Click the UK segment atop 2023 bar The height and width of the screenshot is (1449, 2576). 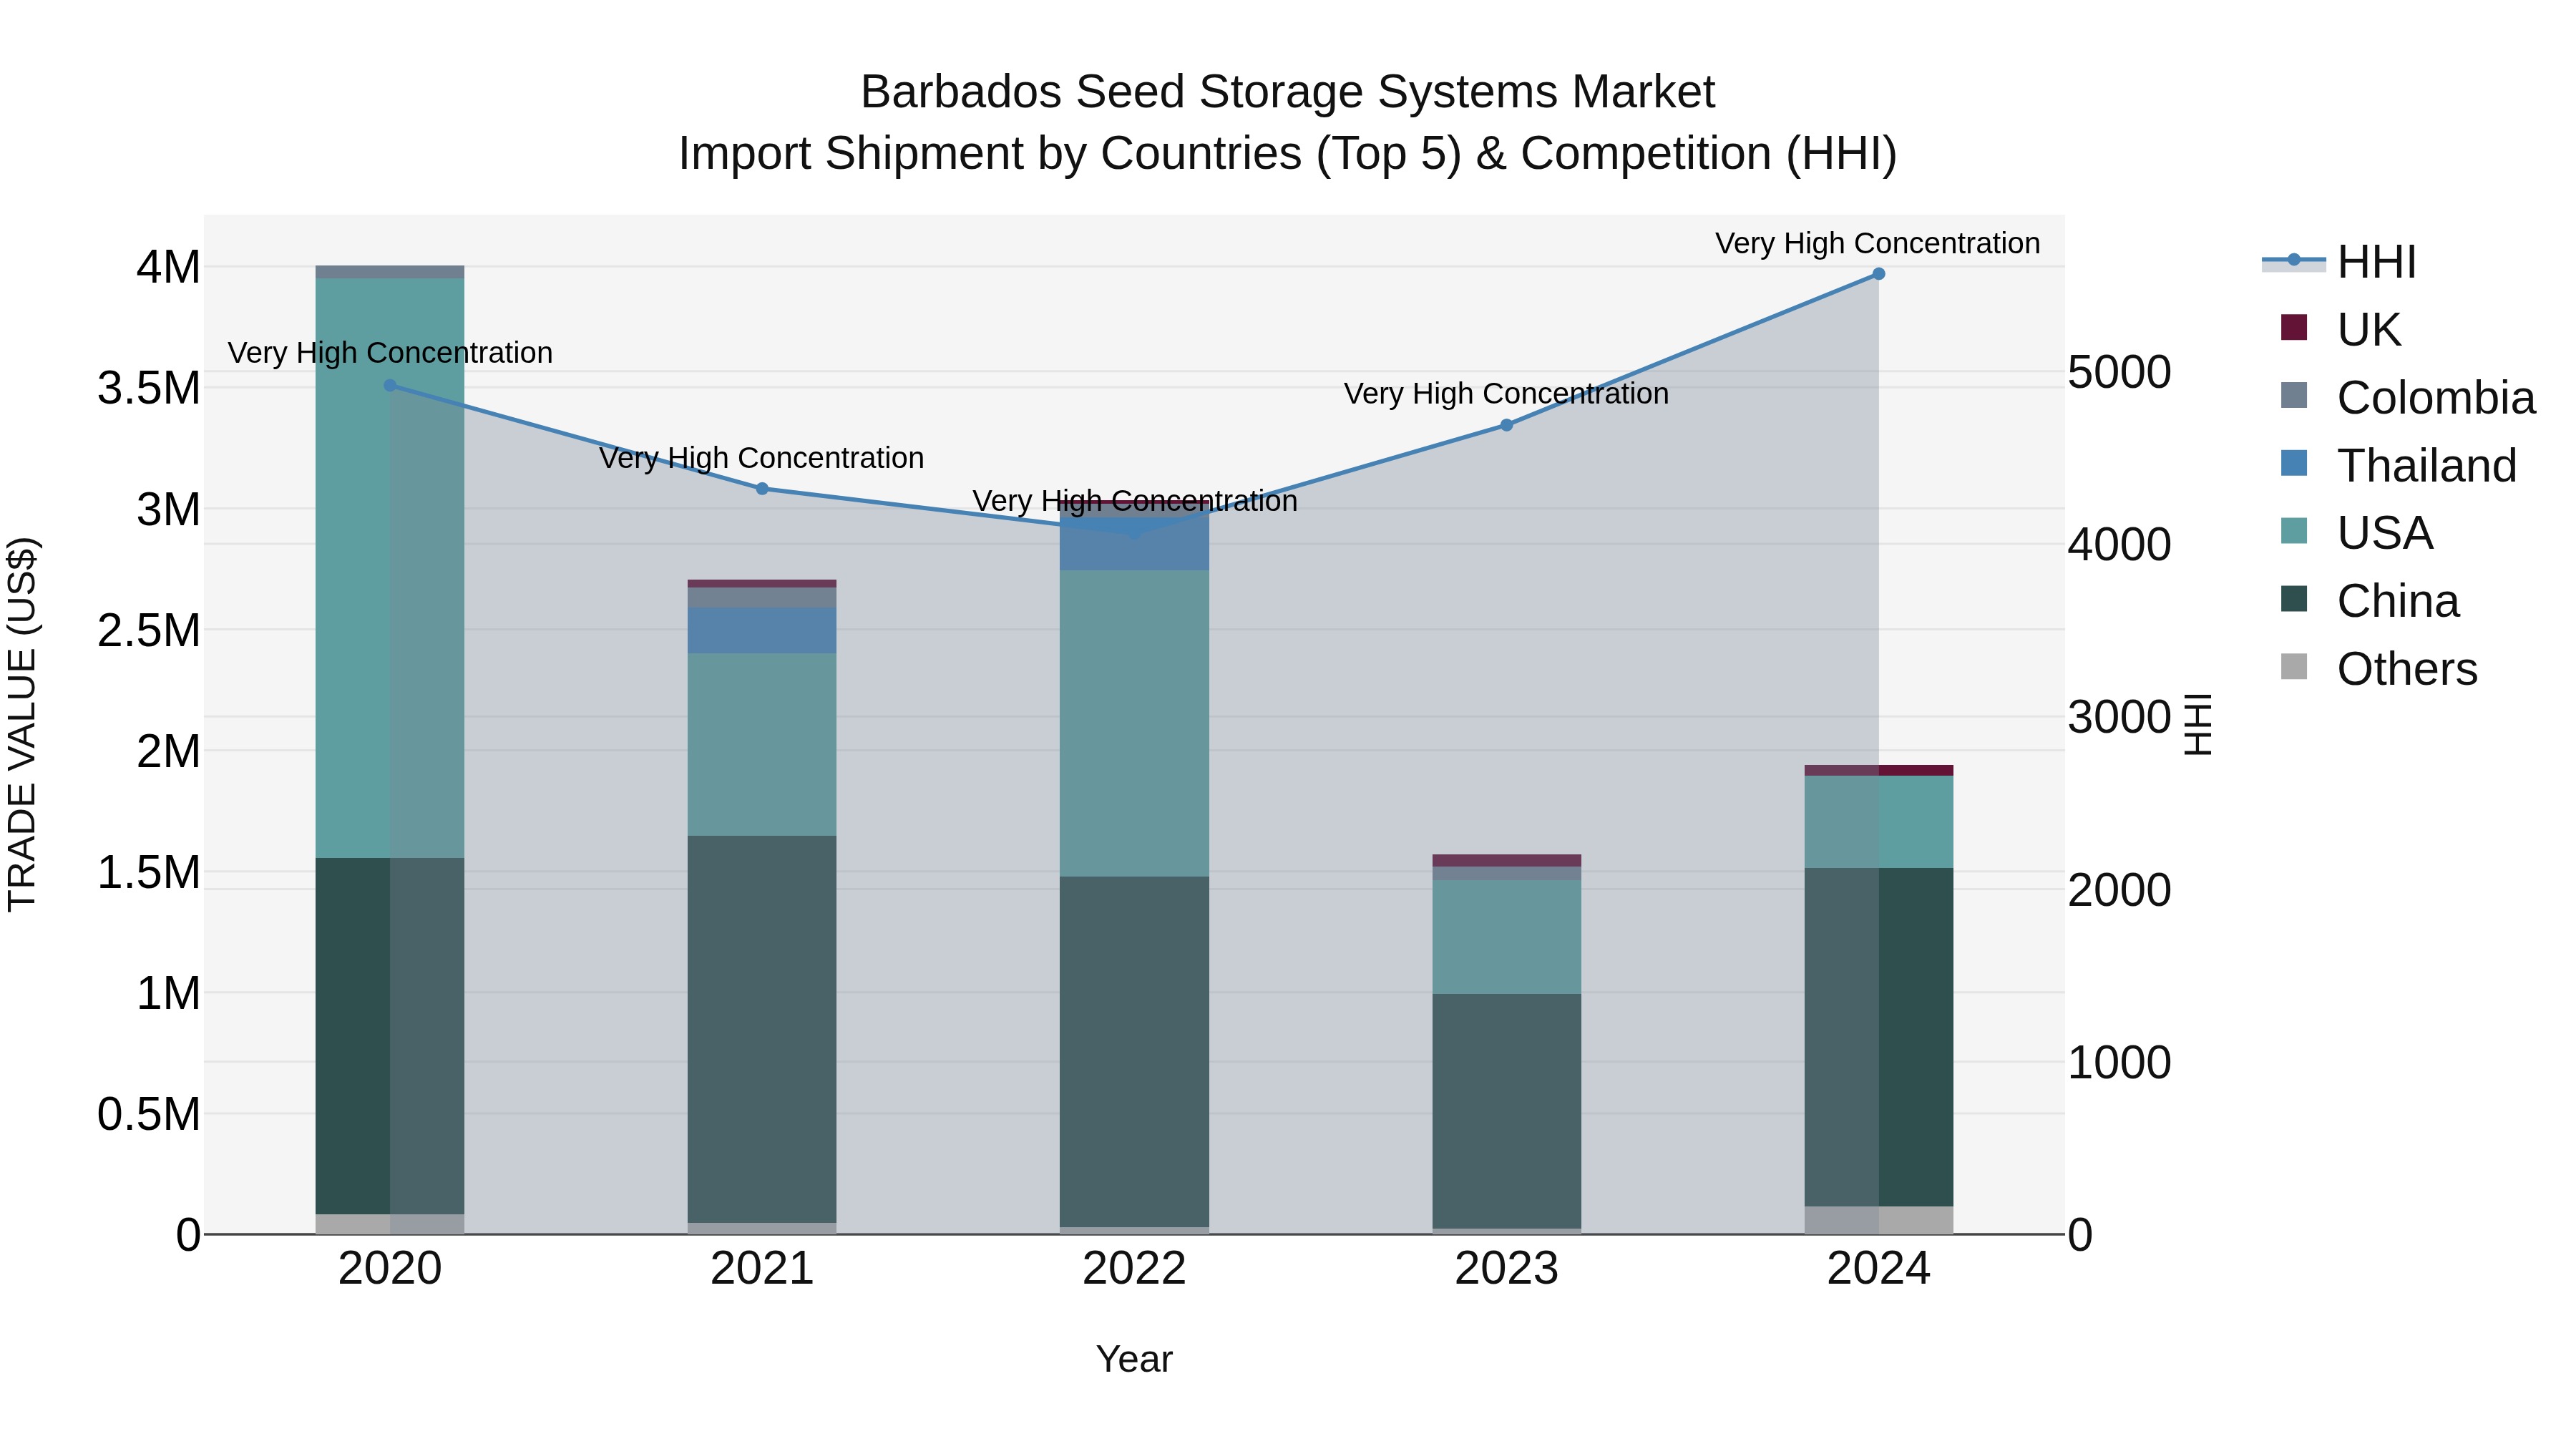(1507, 861)
